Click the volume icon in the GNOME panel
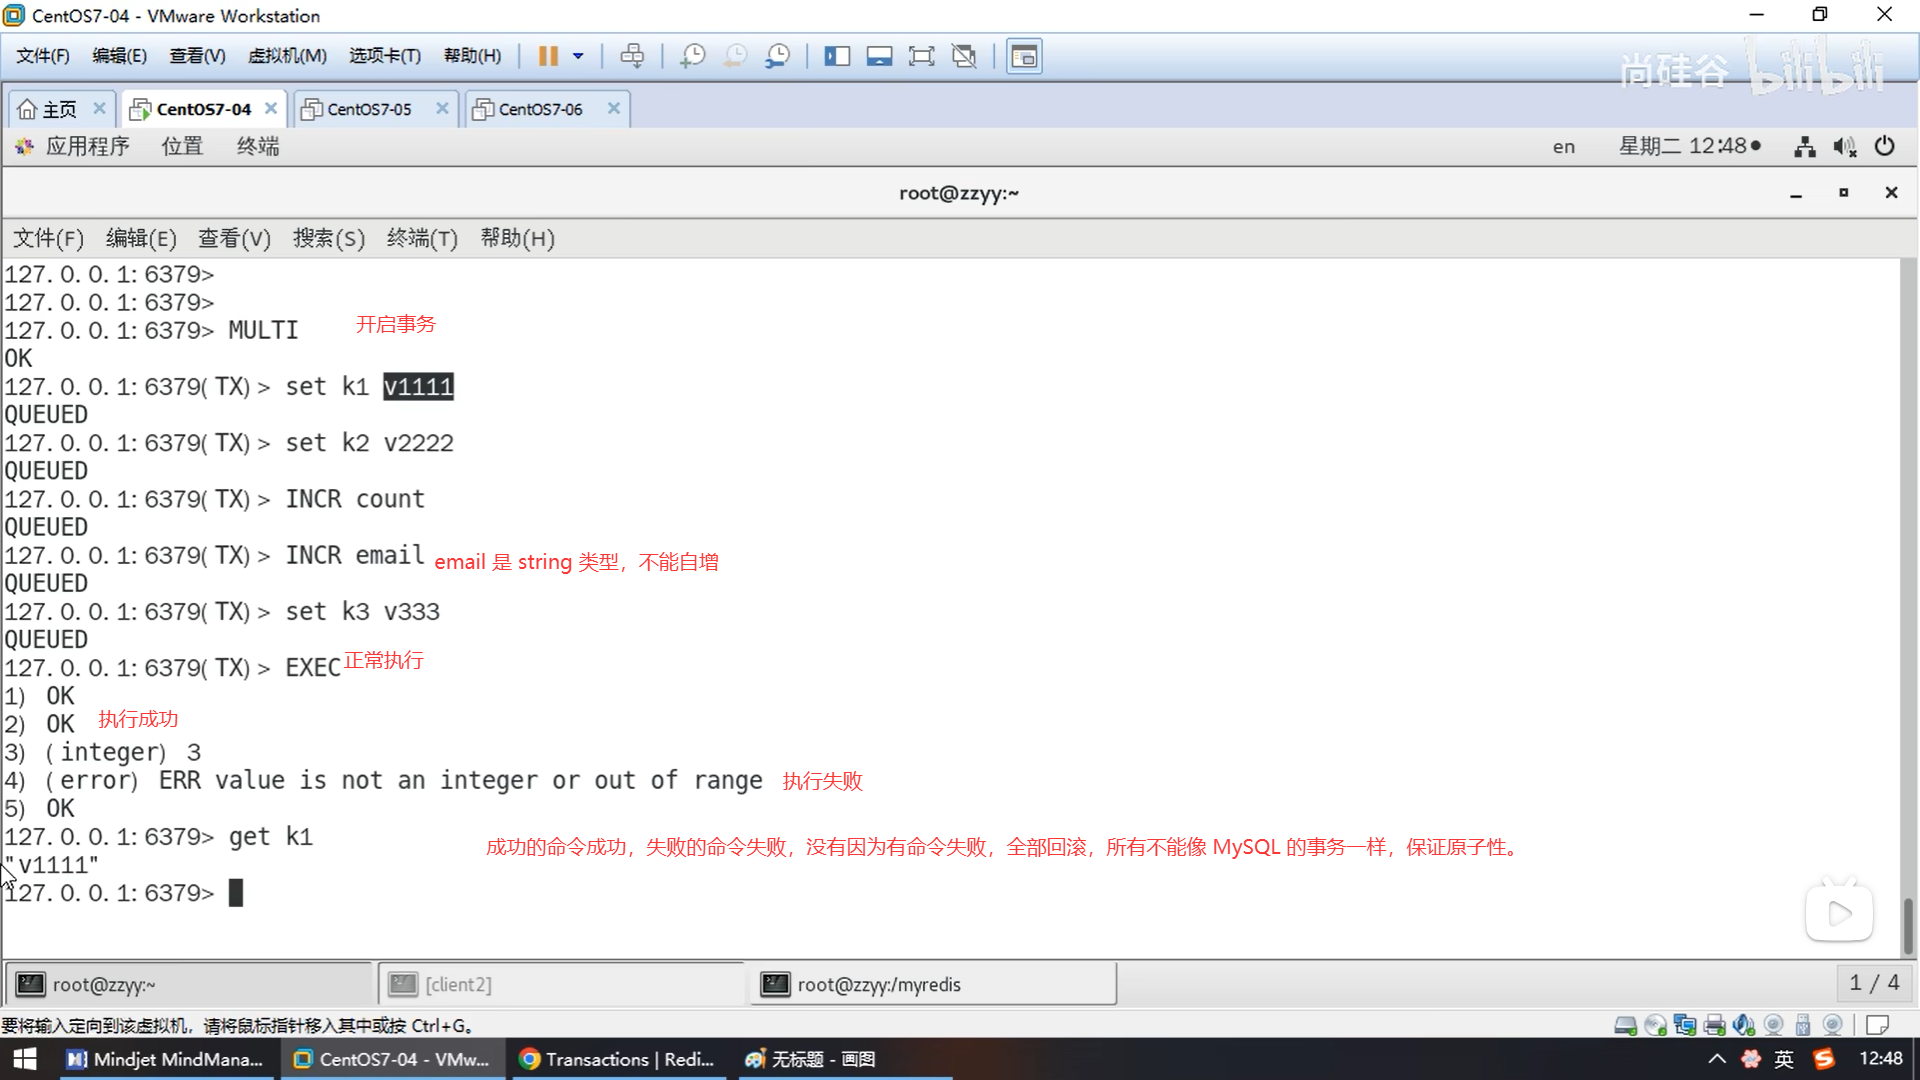The image size is (1920, 1080). coord(1844,147)
